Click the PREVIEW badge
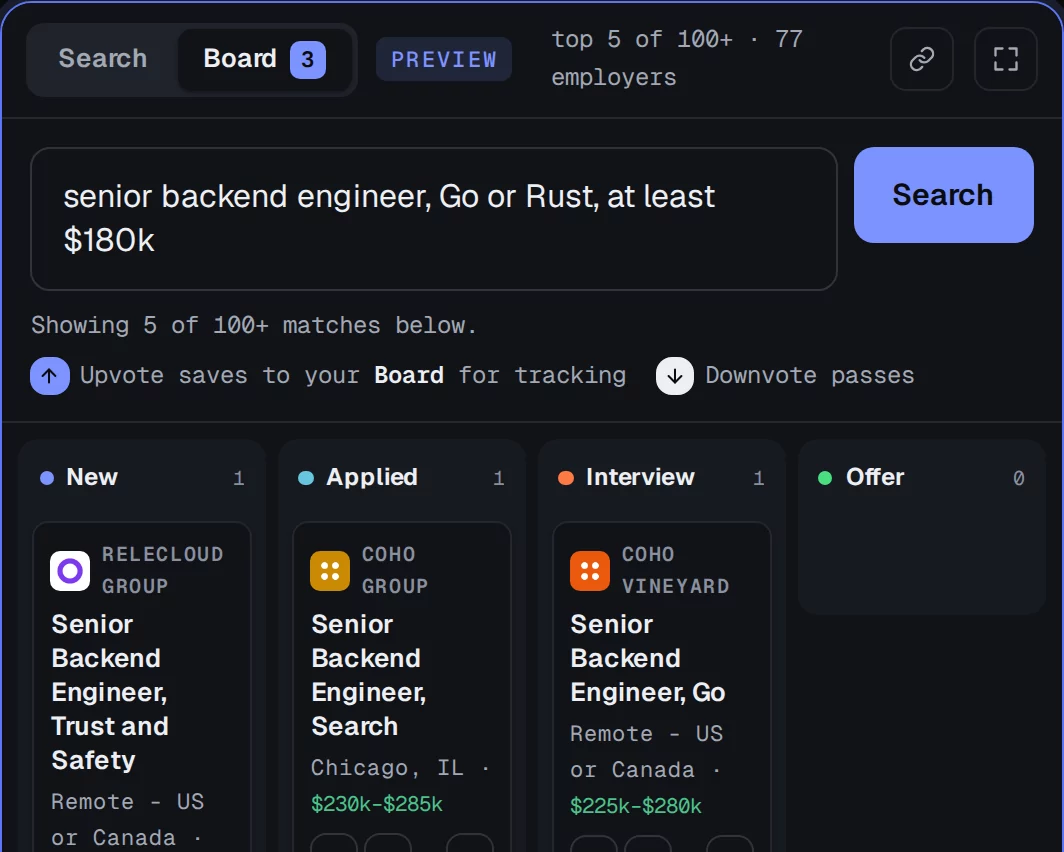Screen dimensions: 1064x852 pos(444,59)
